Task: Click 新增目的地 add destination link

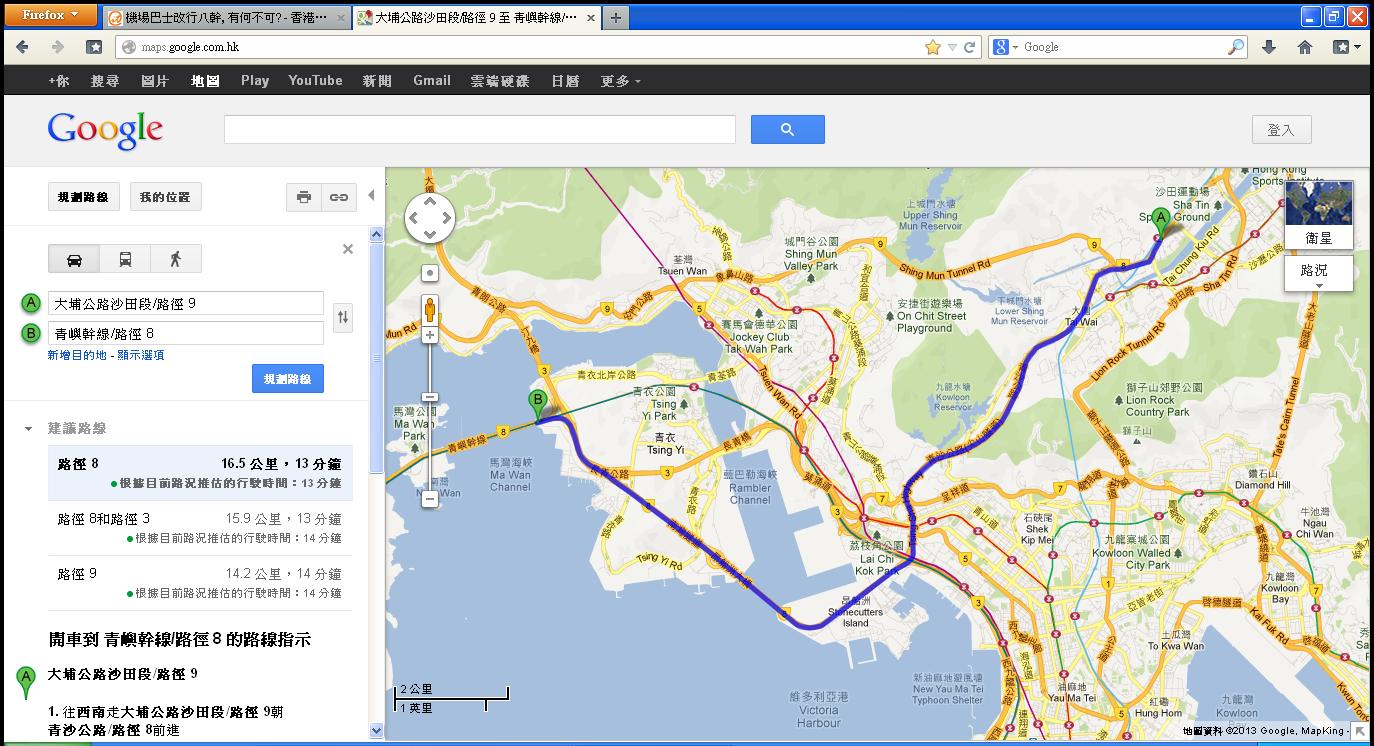Action: click(x=78, y=355)
